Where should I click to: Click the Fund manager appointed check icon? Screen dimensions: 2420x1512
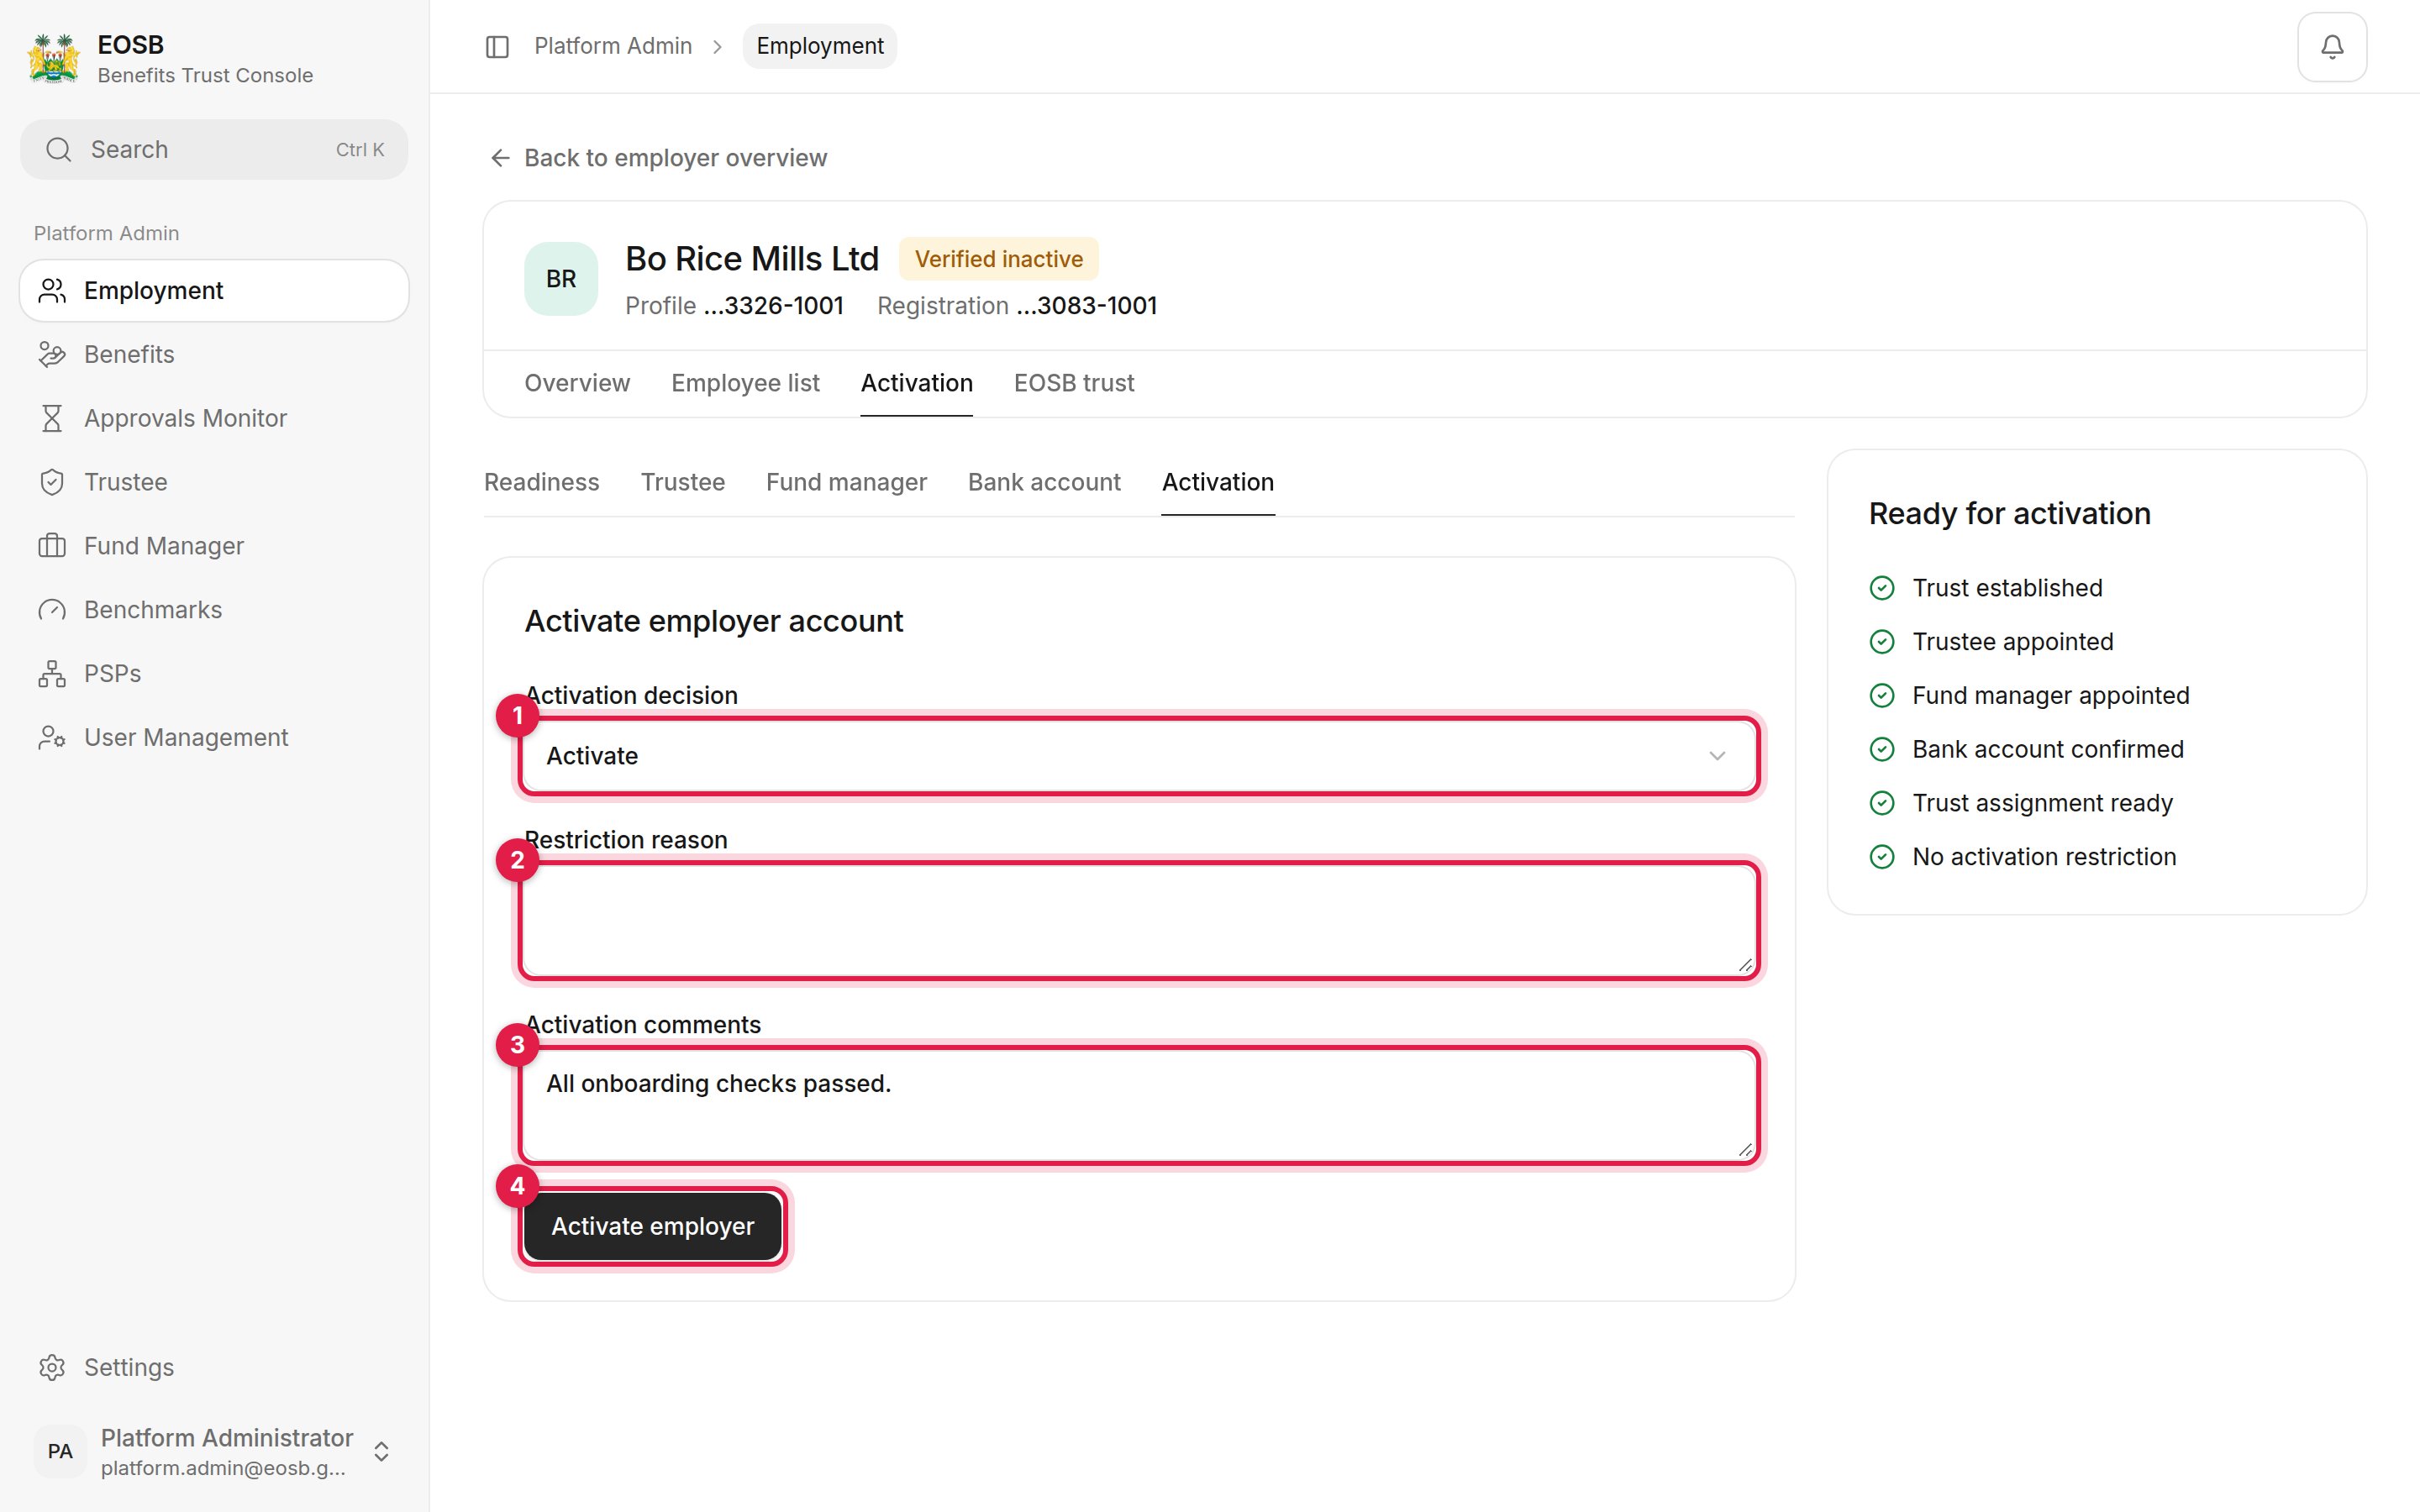[x=1882, y=696]
